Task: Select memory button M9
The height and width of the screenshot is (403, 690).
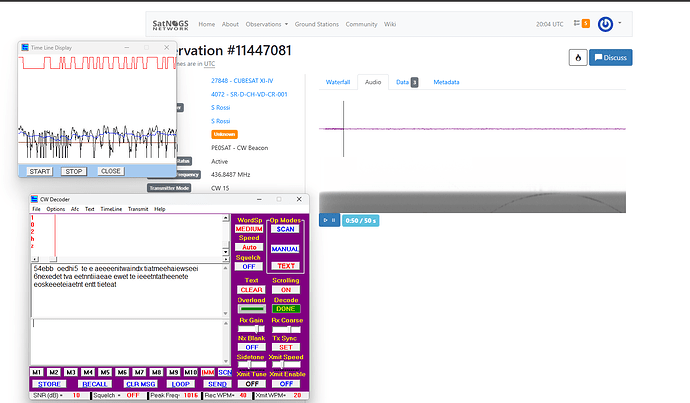Action: coord(173,372)
